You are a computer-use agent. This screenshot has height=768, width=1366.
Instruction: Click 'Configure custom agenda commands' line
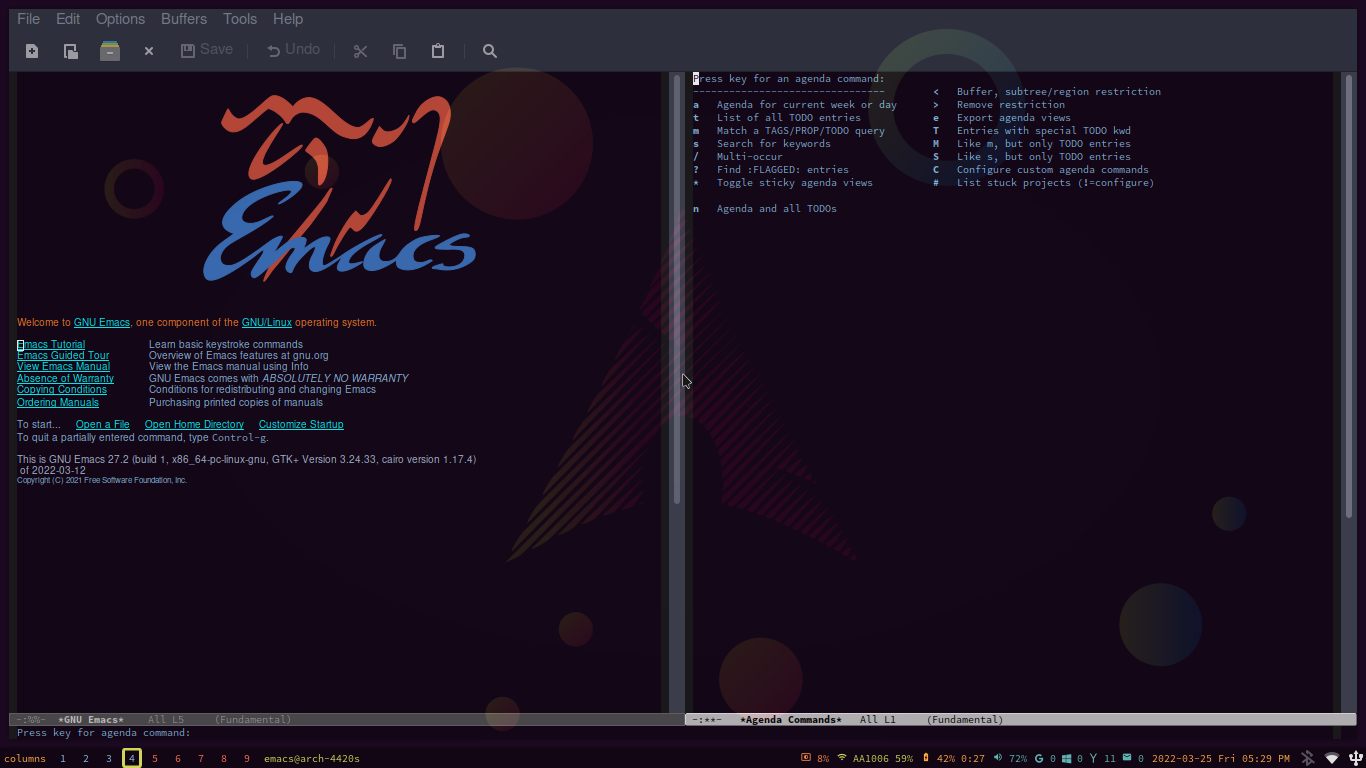tap(1053, 170)
